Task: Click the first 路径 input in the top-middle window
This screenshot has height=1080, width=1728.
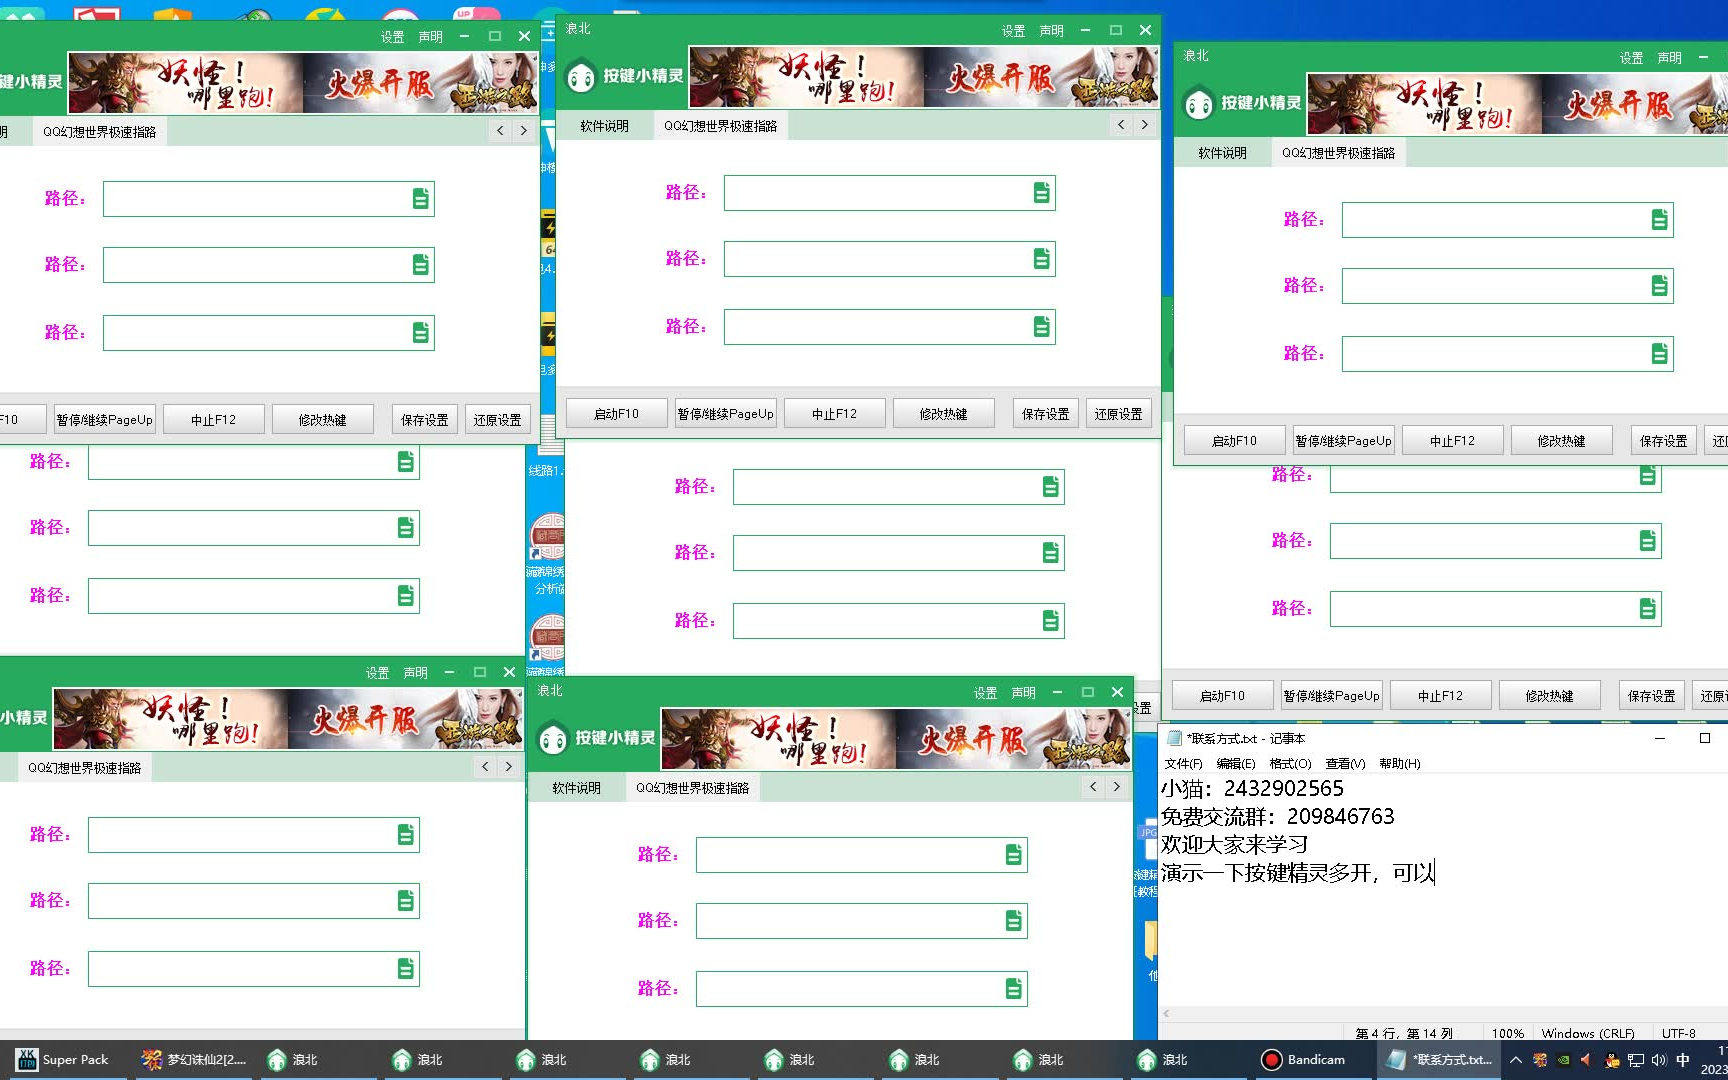Action: (889, 193)
